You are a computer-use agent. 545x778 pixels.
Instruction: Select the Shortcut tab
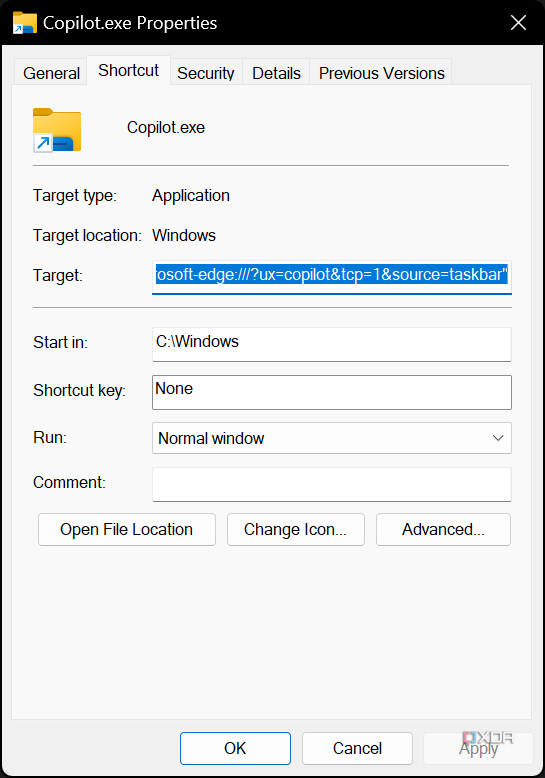click(129, 70)
